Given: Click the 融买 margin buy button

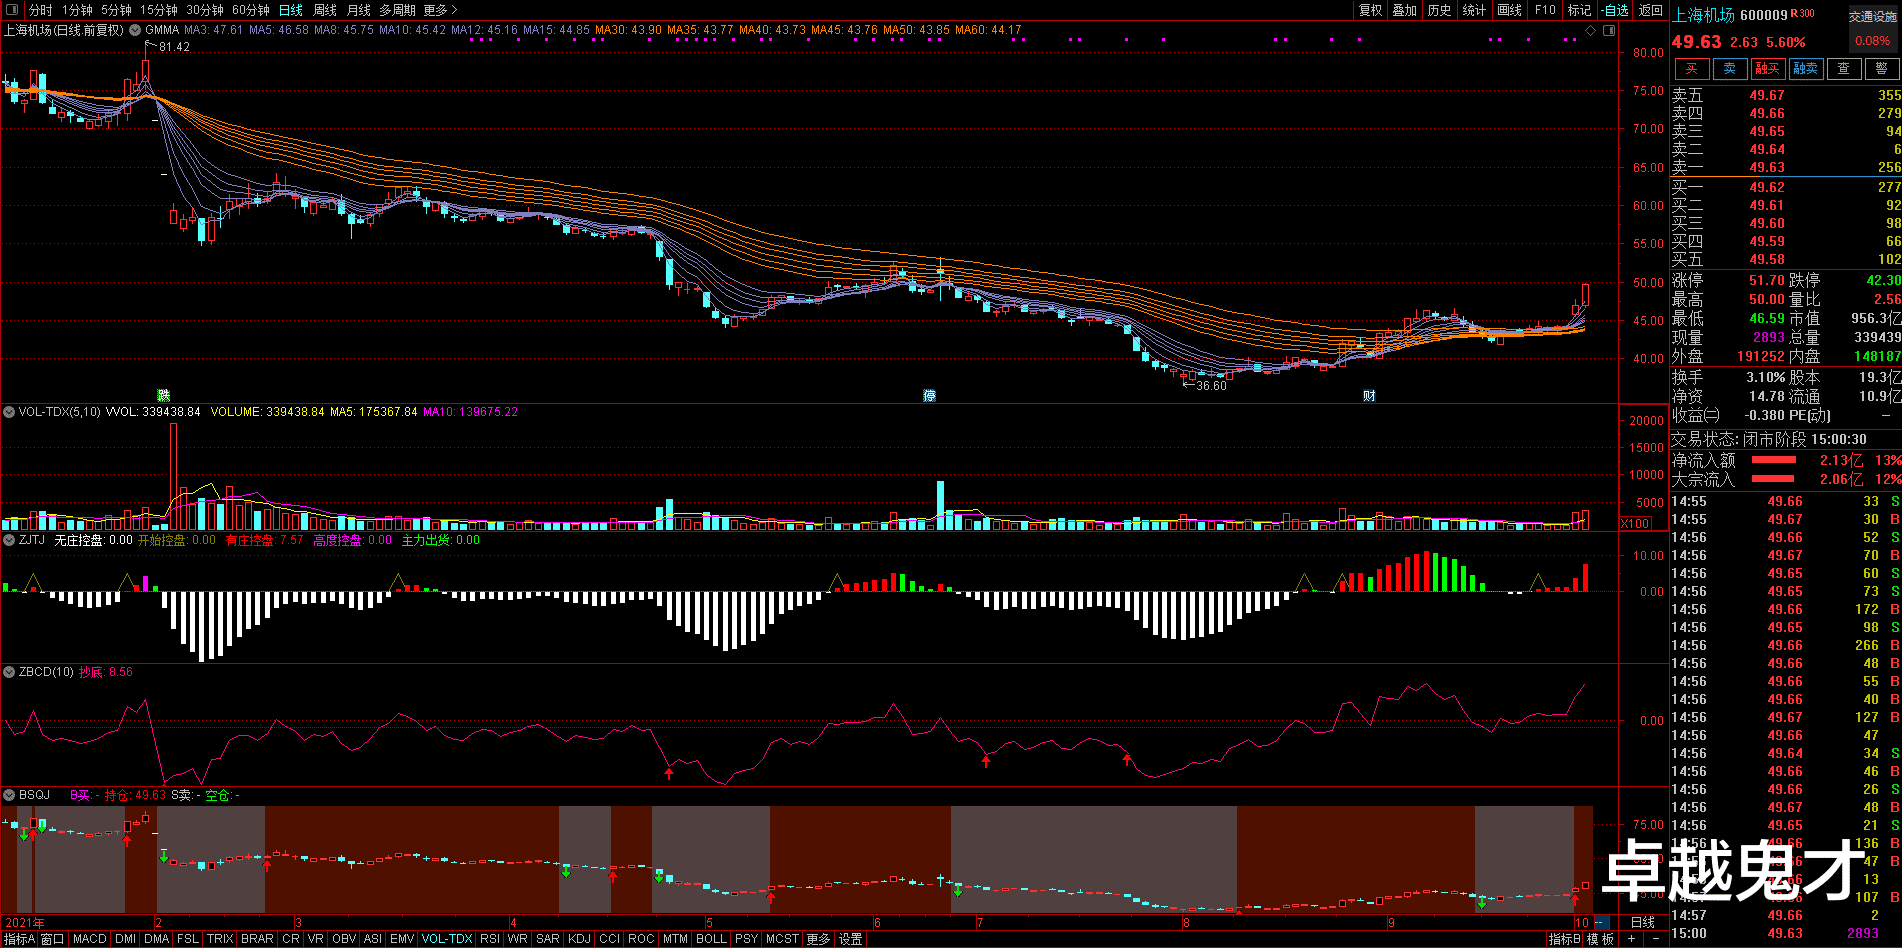Looking at the screenshot, I should tap(1767, 68).
